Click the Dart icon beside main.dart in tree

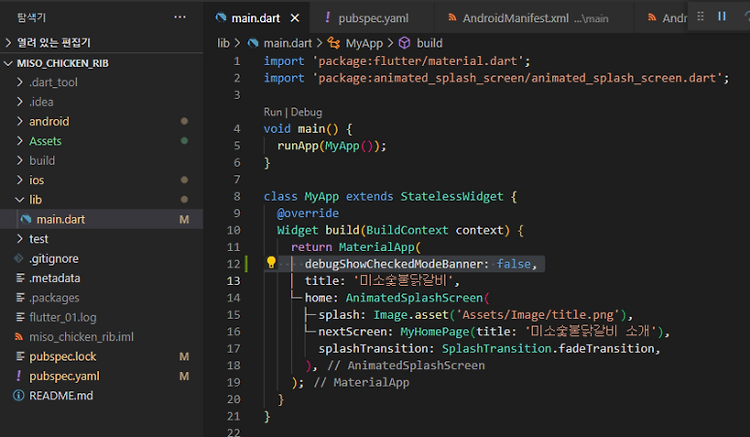[x=26, y=219]
